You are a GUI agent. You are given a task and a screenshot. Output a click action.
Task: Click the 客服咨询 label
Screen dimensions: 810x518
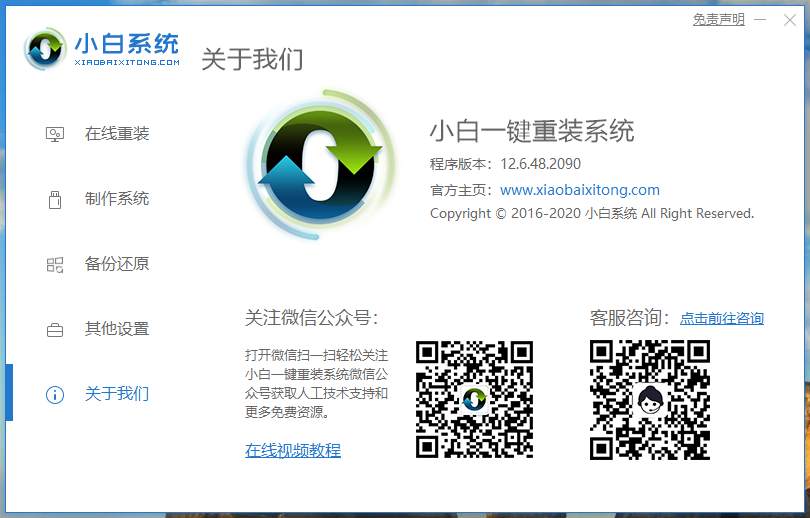click(630, 318)
